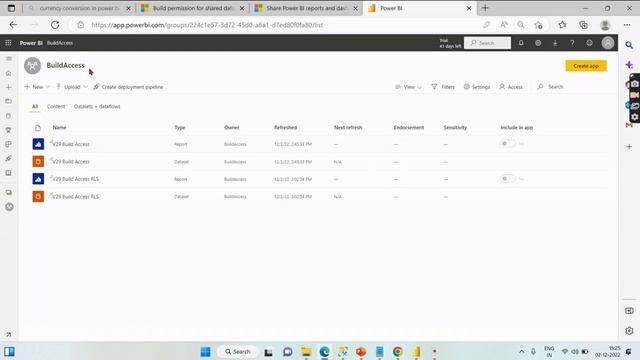The image size is (640, 360).
Task: Click the V29 Build Access RLS report icon
Action: (38, 179)
